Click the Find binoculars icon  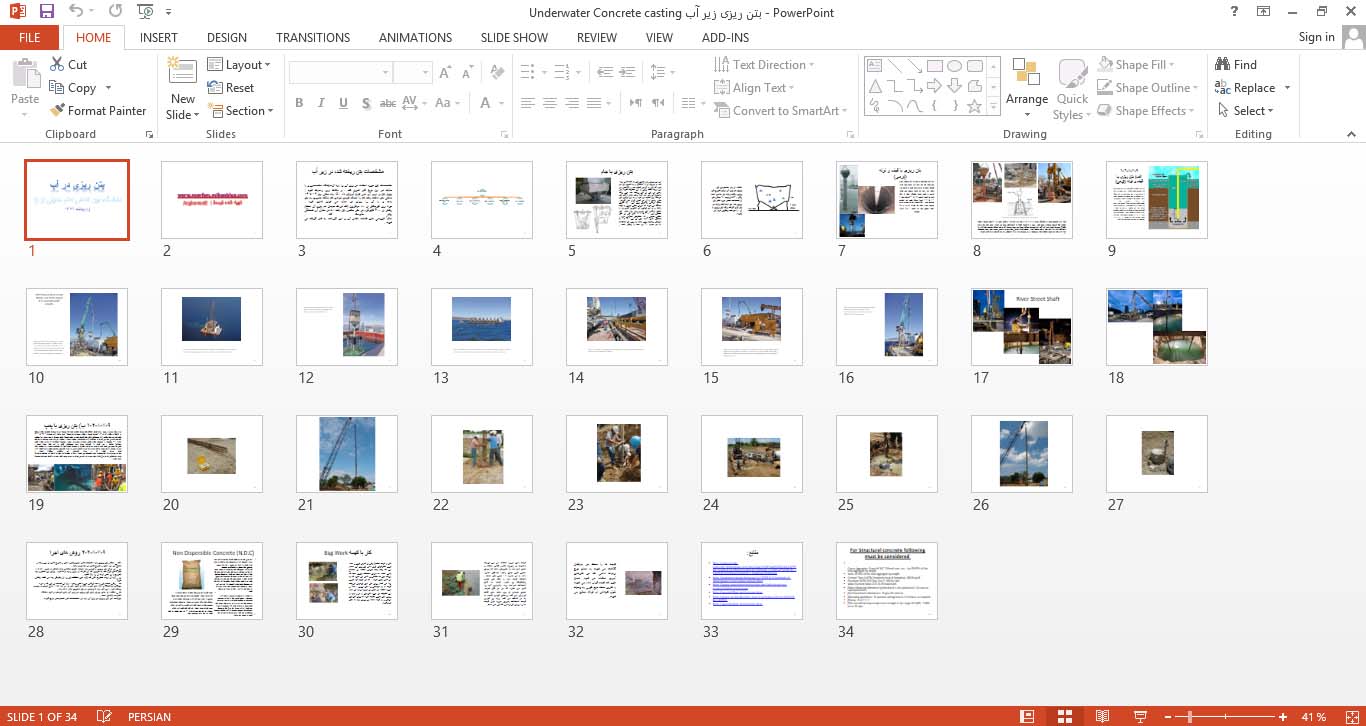click(x=1223, y=64)
